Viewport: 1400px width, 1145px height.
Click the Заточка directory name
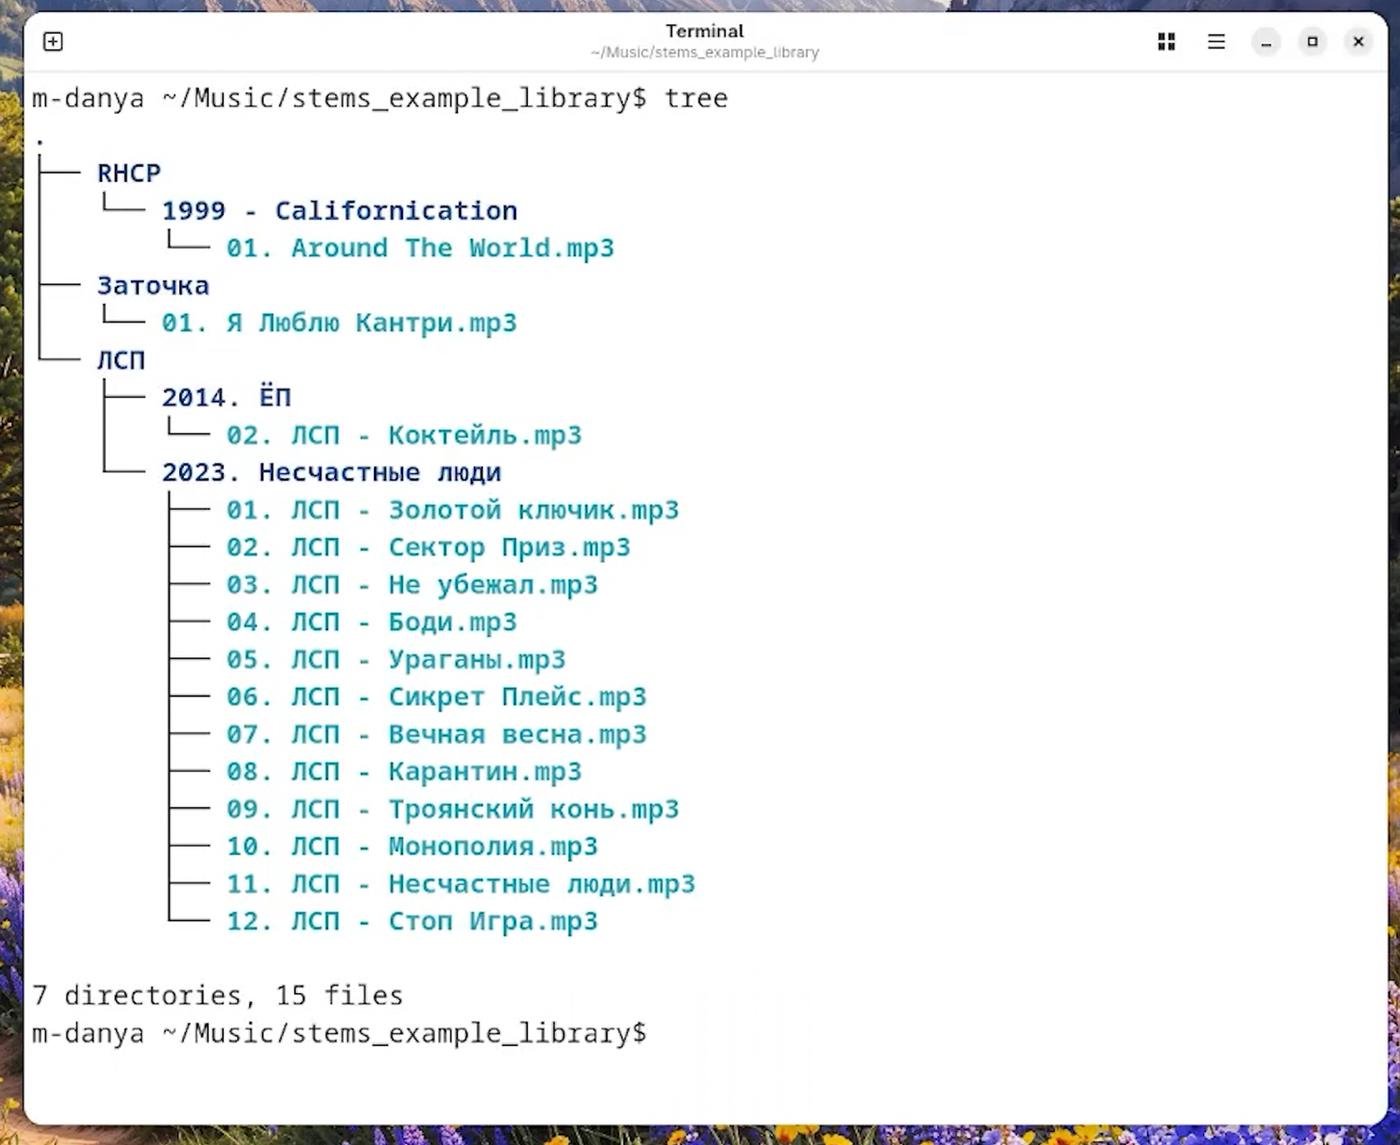pos(153,286)
